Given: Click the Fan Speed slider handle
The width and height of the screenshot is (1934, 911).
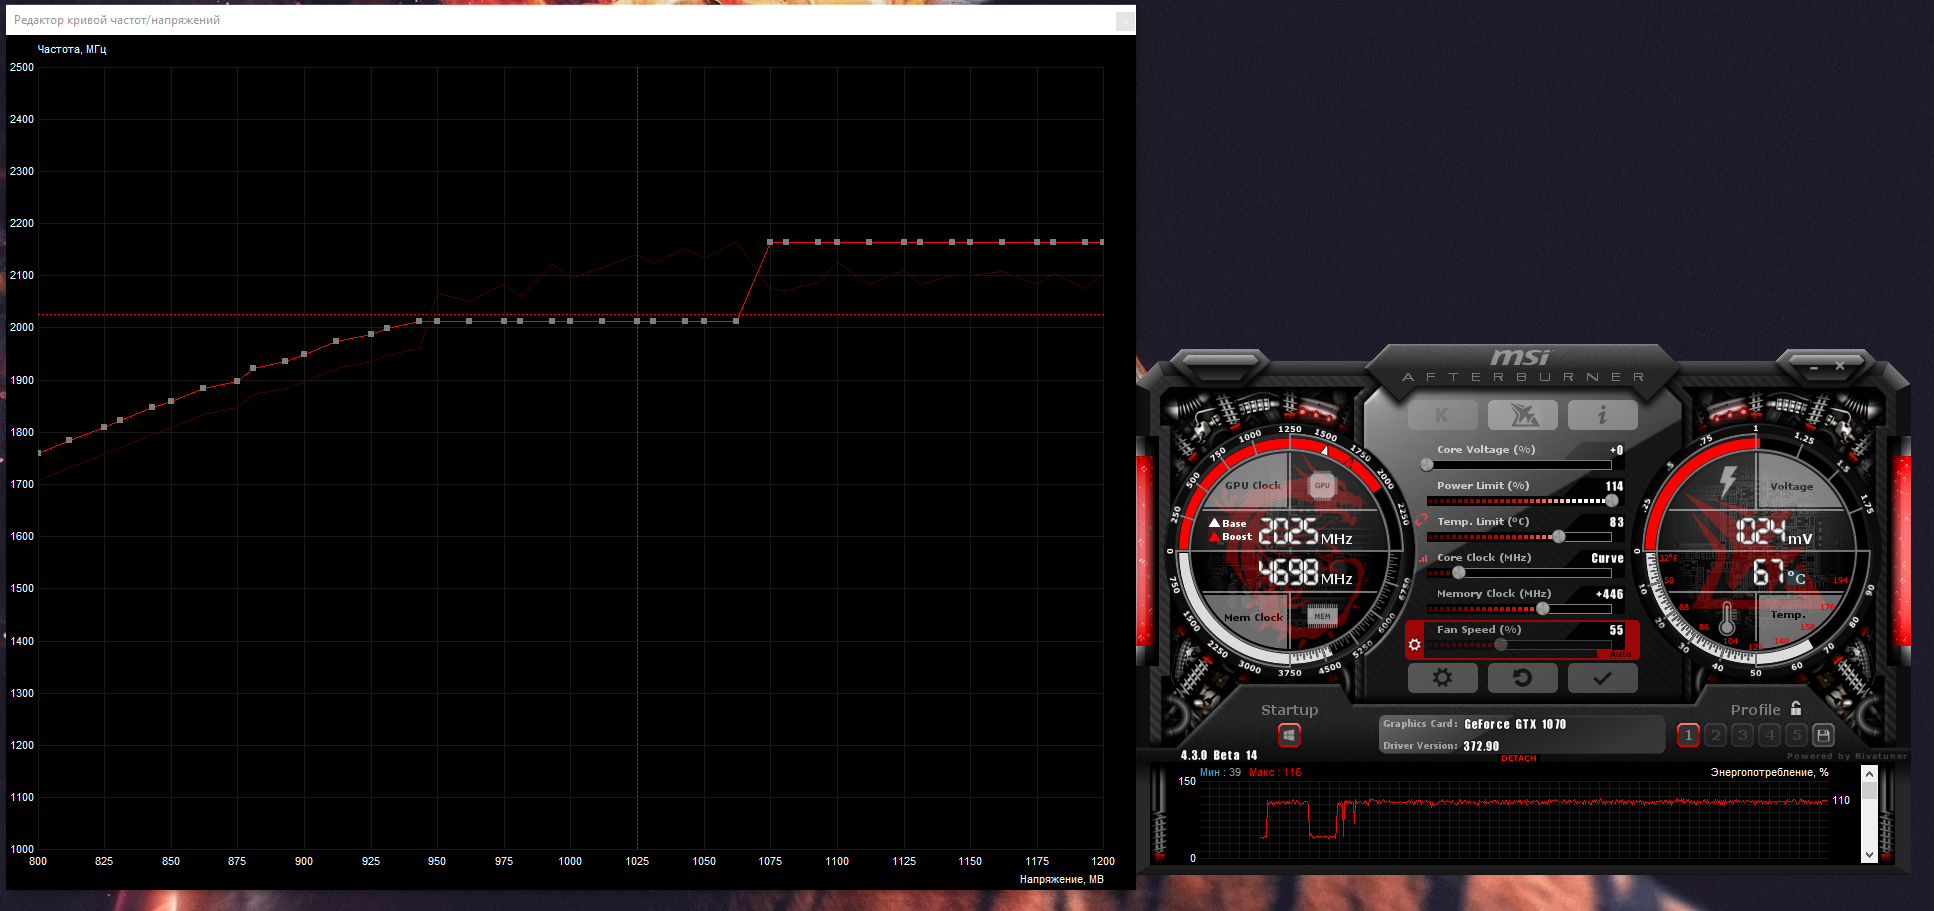Looking at the screenshot, I should [1500, 645].
